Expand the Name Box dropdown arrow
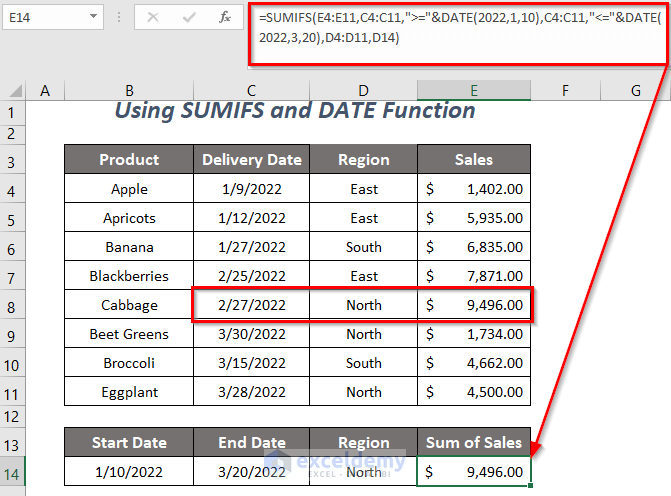Image resolution: width=671 pixels, height=496 pixels. pos(93,17)
